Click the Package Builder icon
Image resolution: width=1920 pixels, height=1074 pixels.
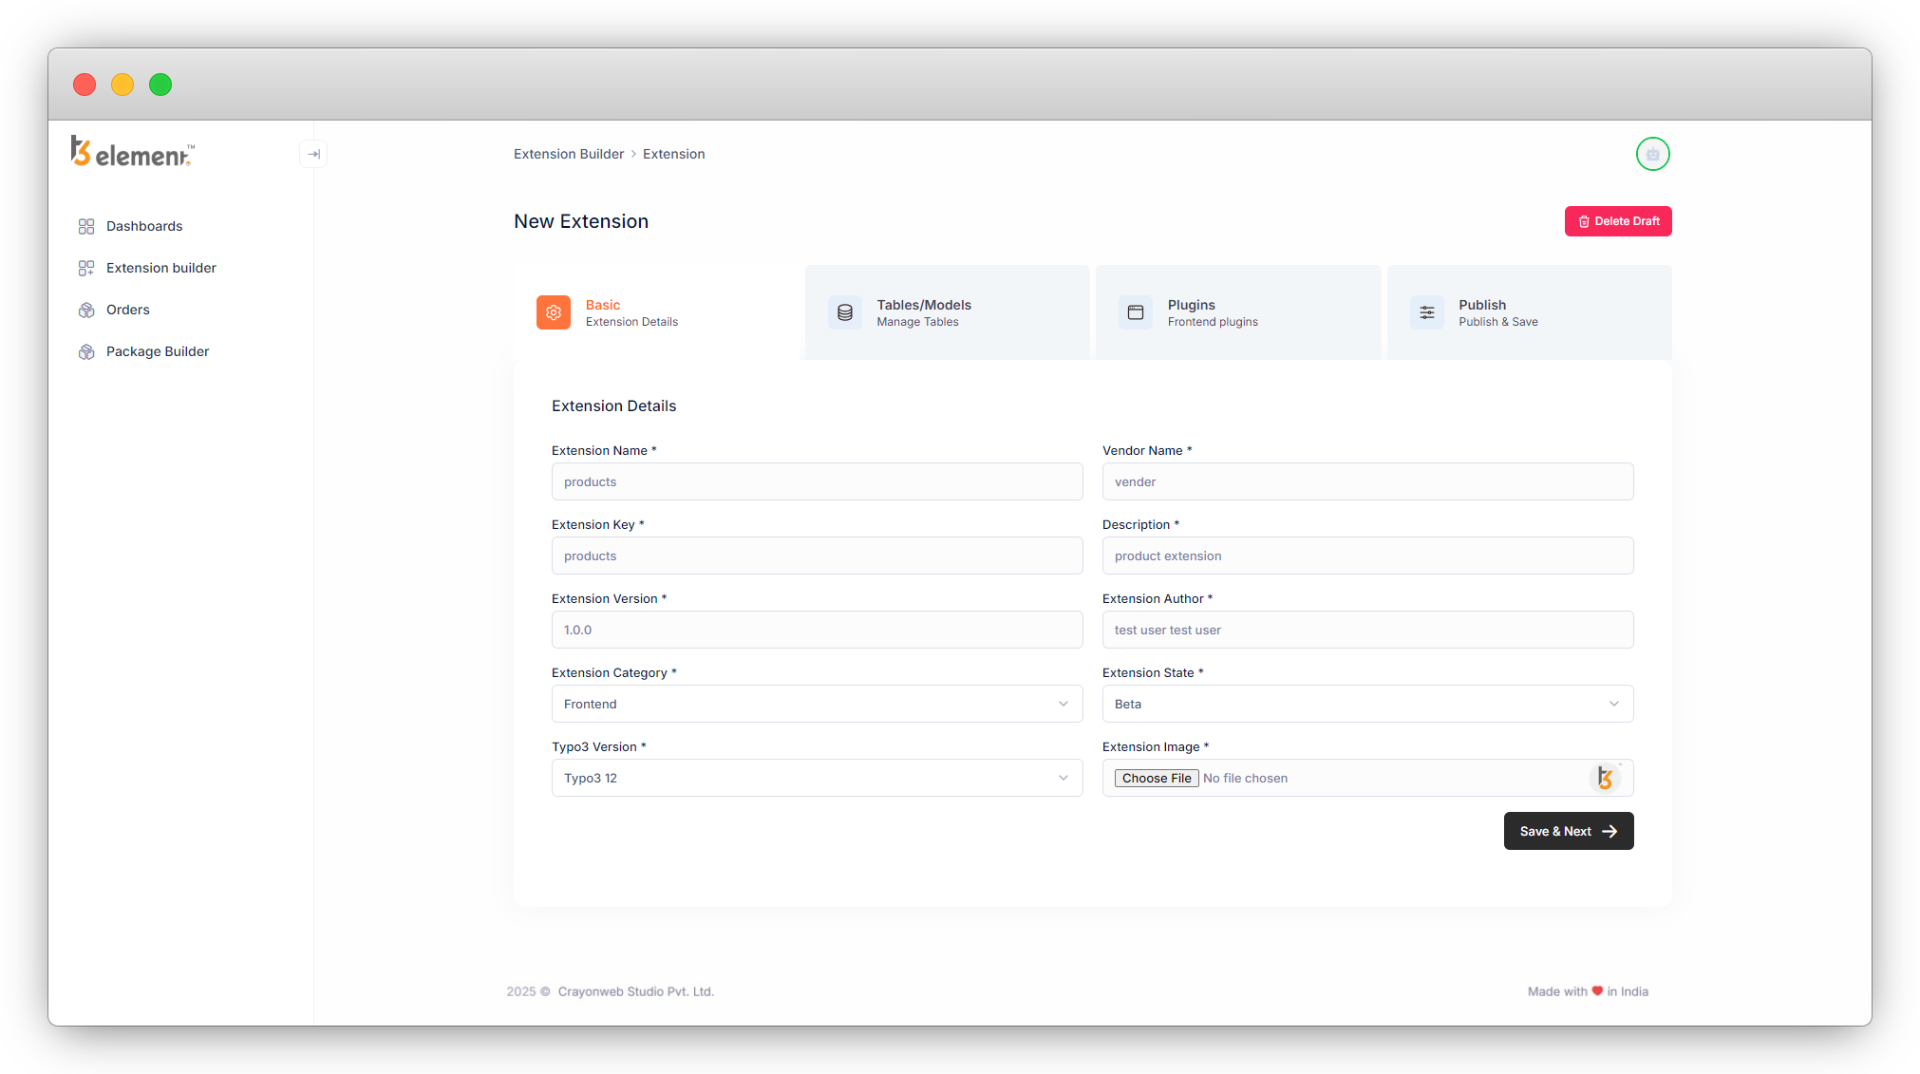point(86,352)
